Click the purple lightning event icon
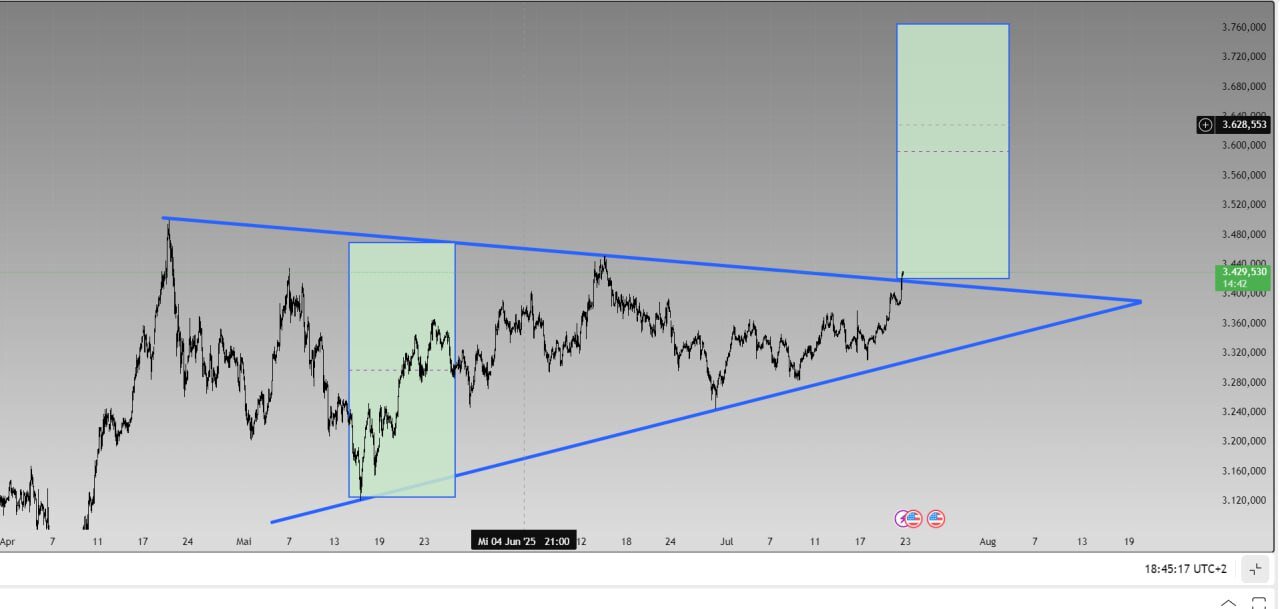Screen dimensions: 1280x609 (x=903, y=518)
